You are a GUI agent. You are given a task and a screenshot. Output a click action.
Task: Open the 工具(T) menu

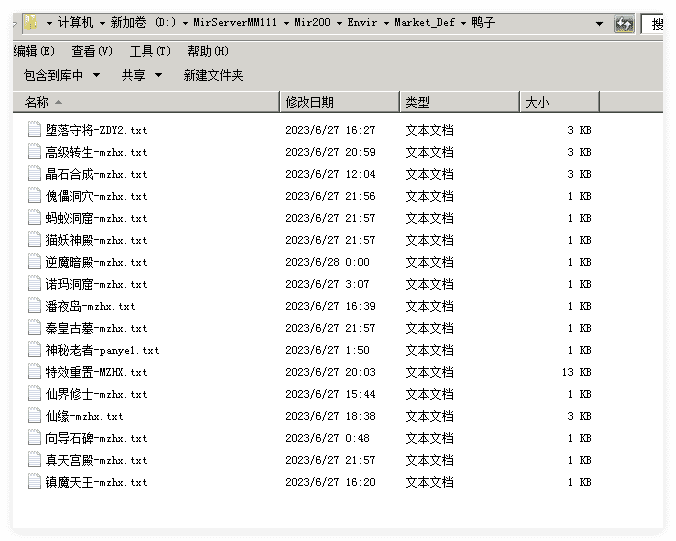150,51
